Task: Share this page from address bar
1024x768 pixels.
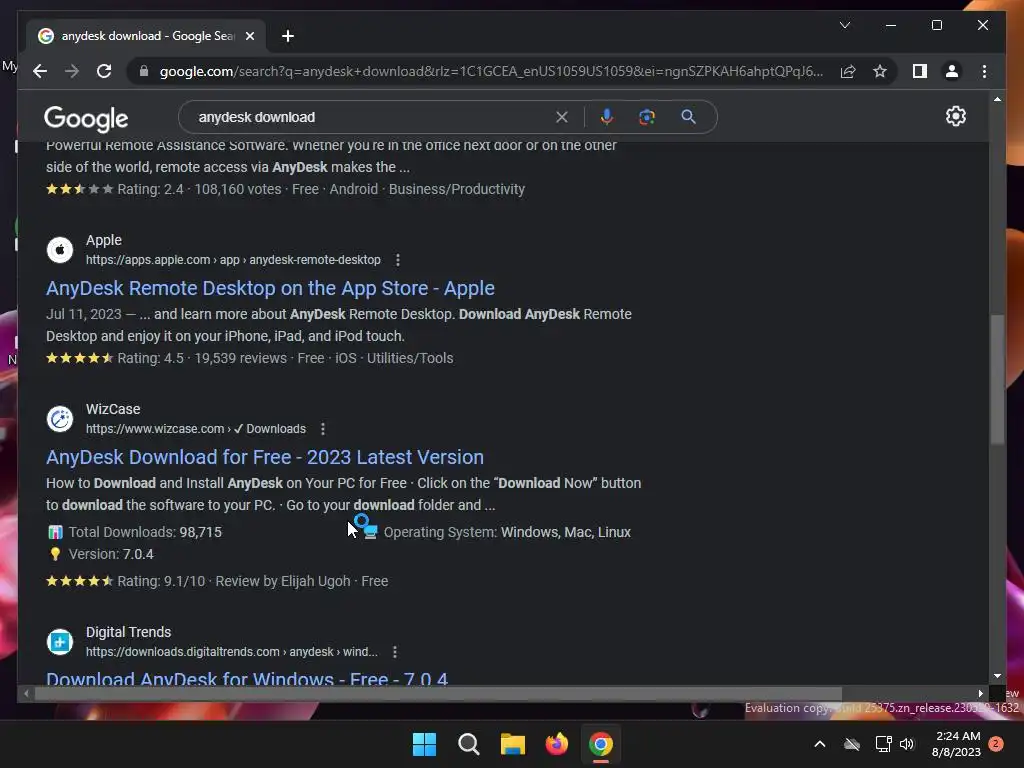Action: click(x=848, y=71)
